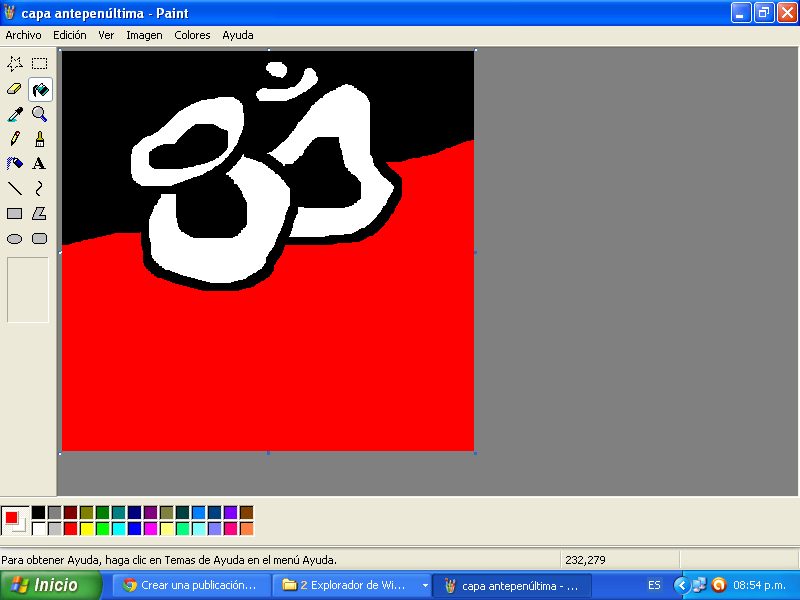This screenshot has width=800, height=600.
Task: Choose the Curve tool
Action: pos(40,189)
